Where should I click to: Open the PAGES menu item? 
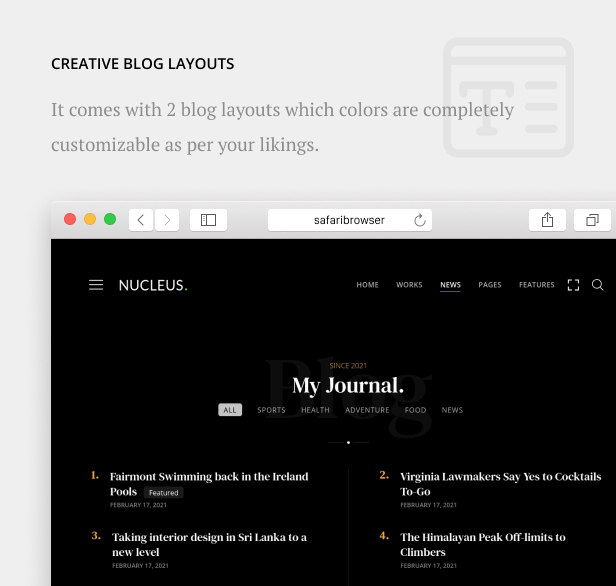click(x=490, y=285)
